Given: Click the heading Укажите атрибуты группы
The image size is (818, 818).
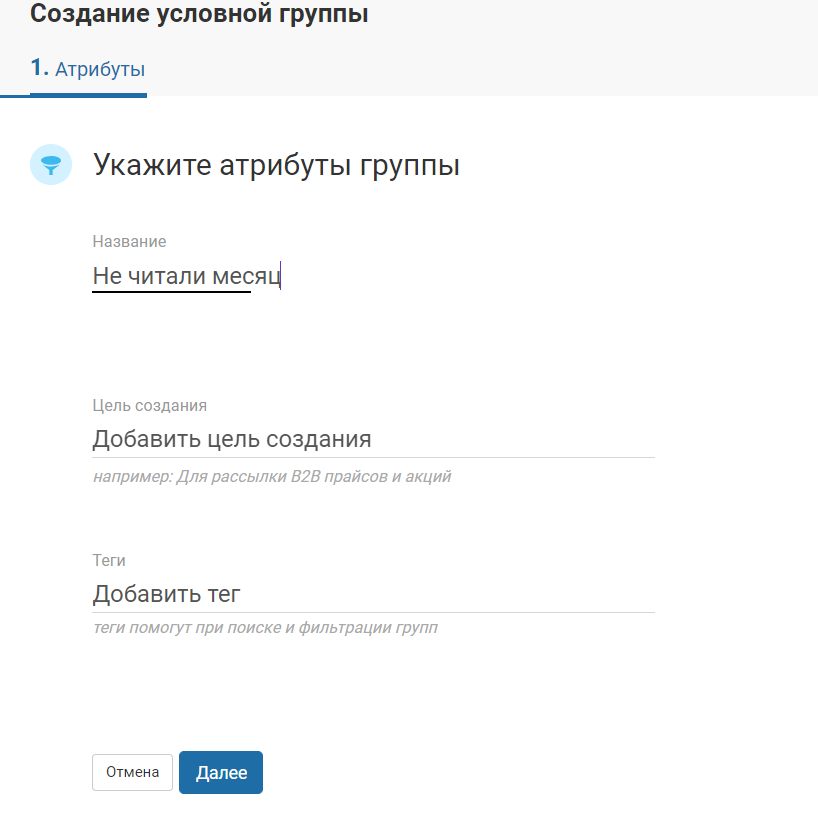Looking at the screenshot, I should [x=276, y=165].
